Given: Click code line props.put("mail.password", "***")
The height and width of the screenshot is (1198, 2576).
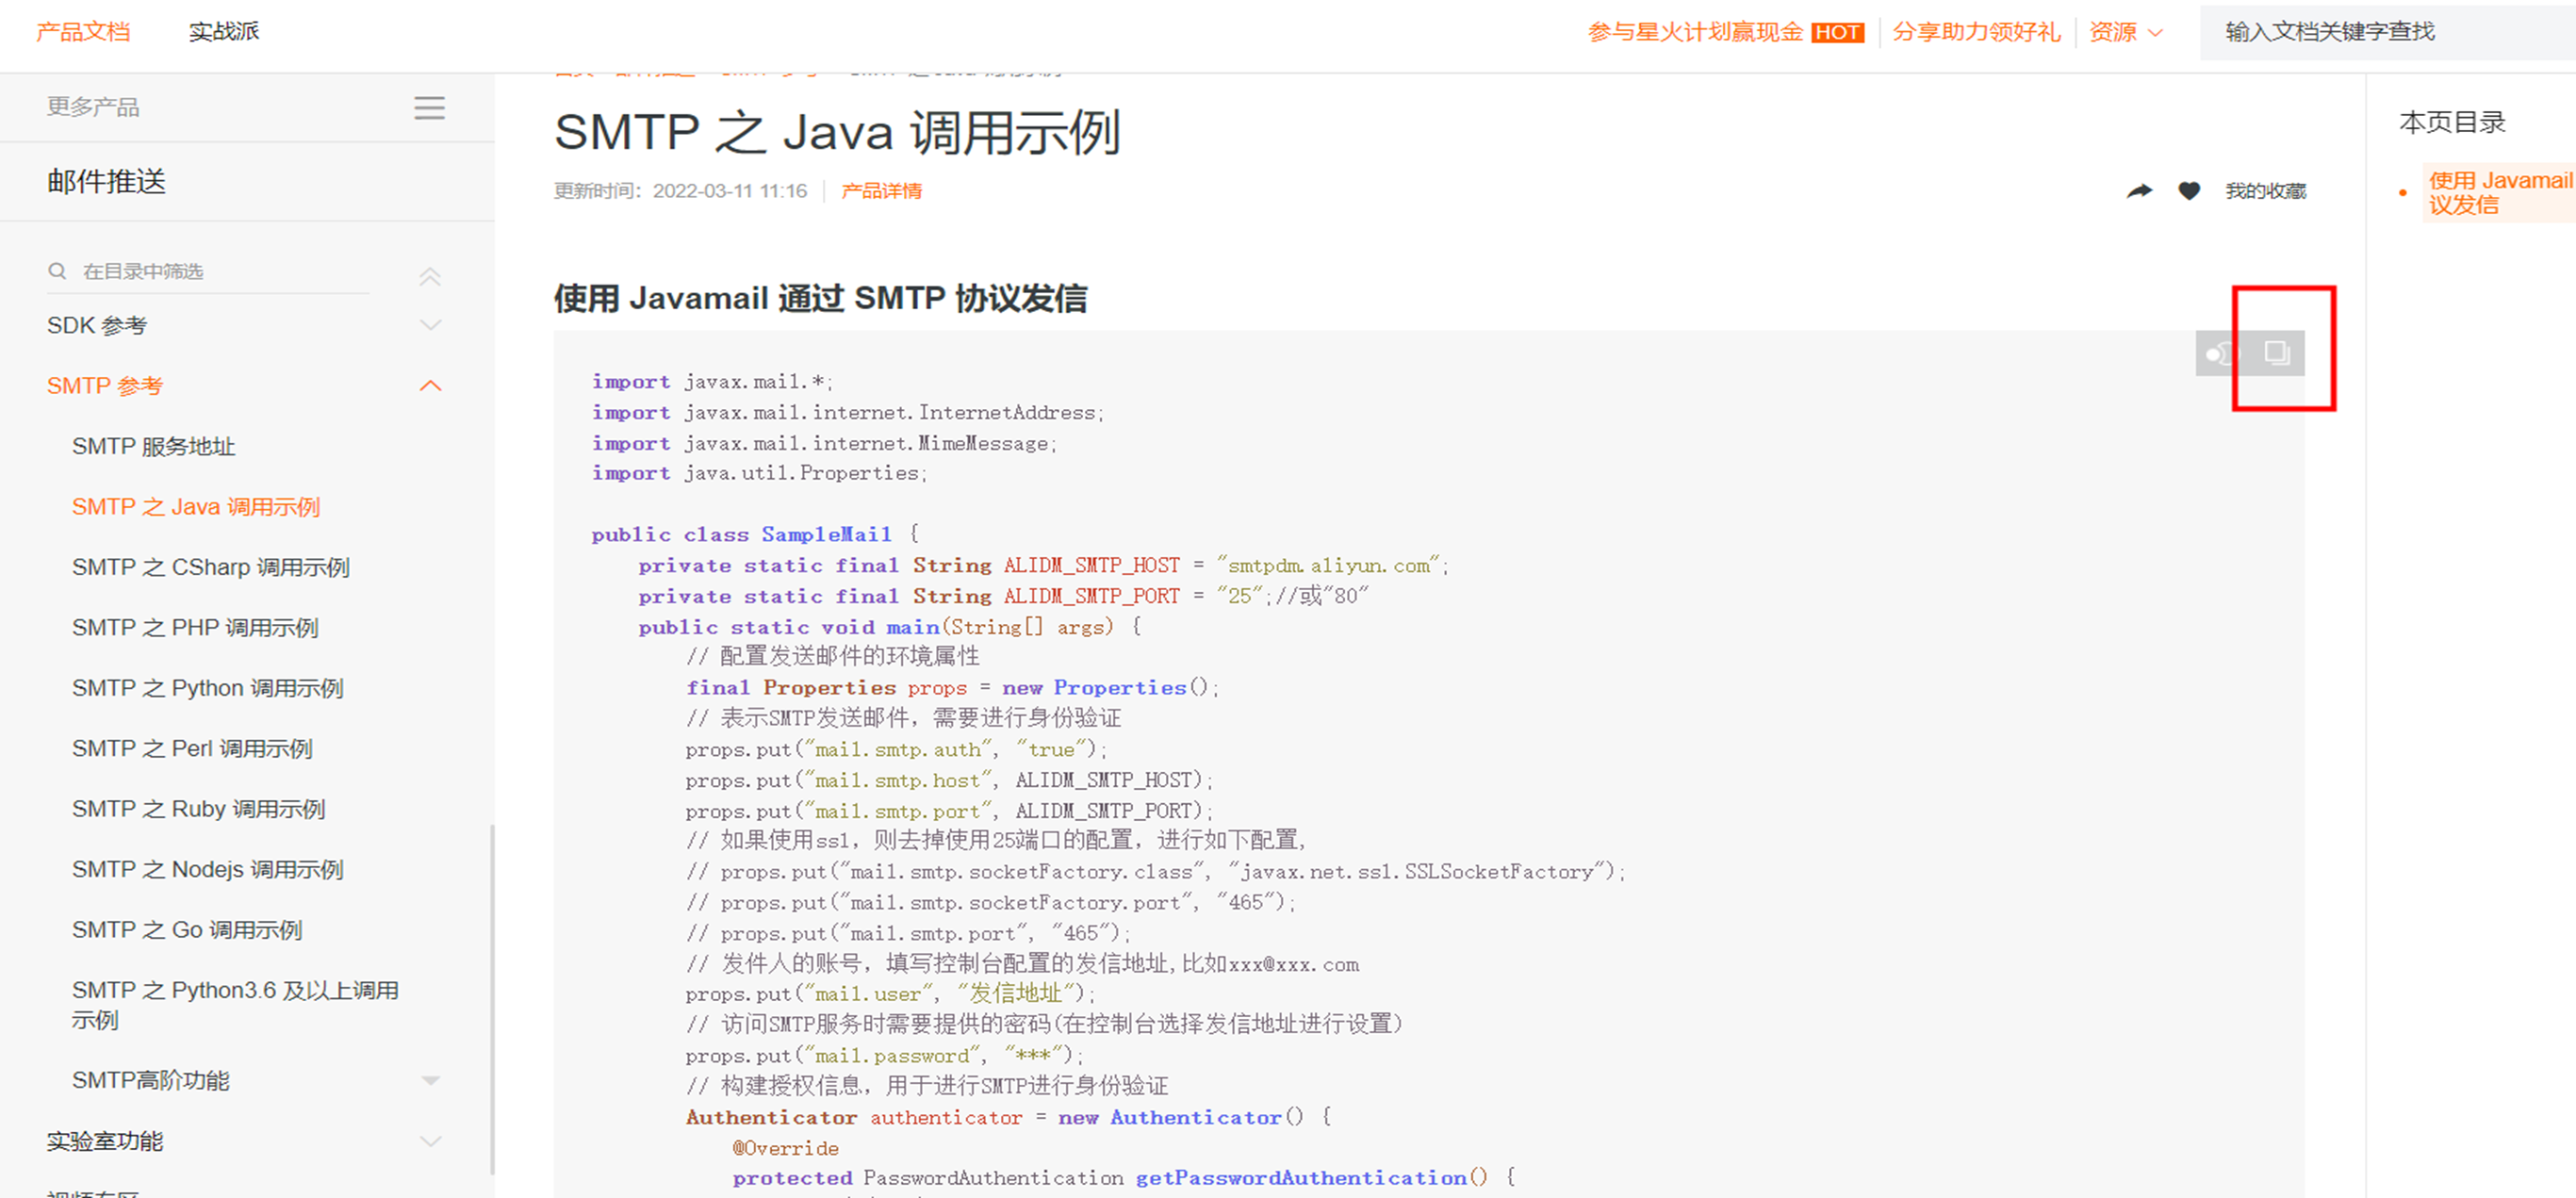Looking at the screenshot, I should (x=884, y=1055).
